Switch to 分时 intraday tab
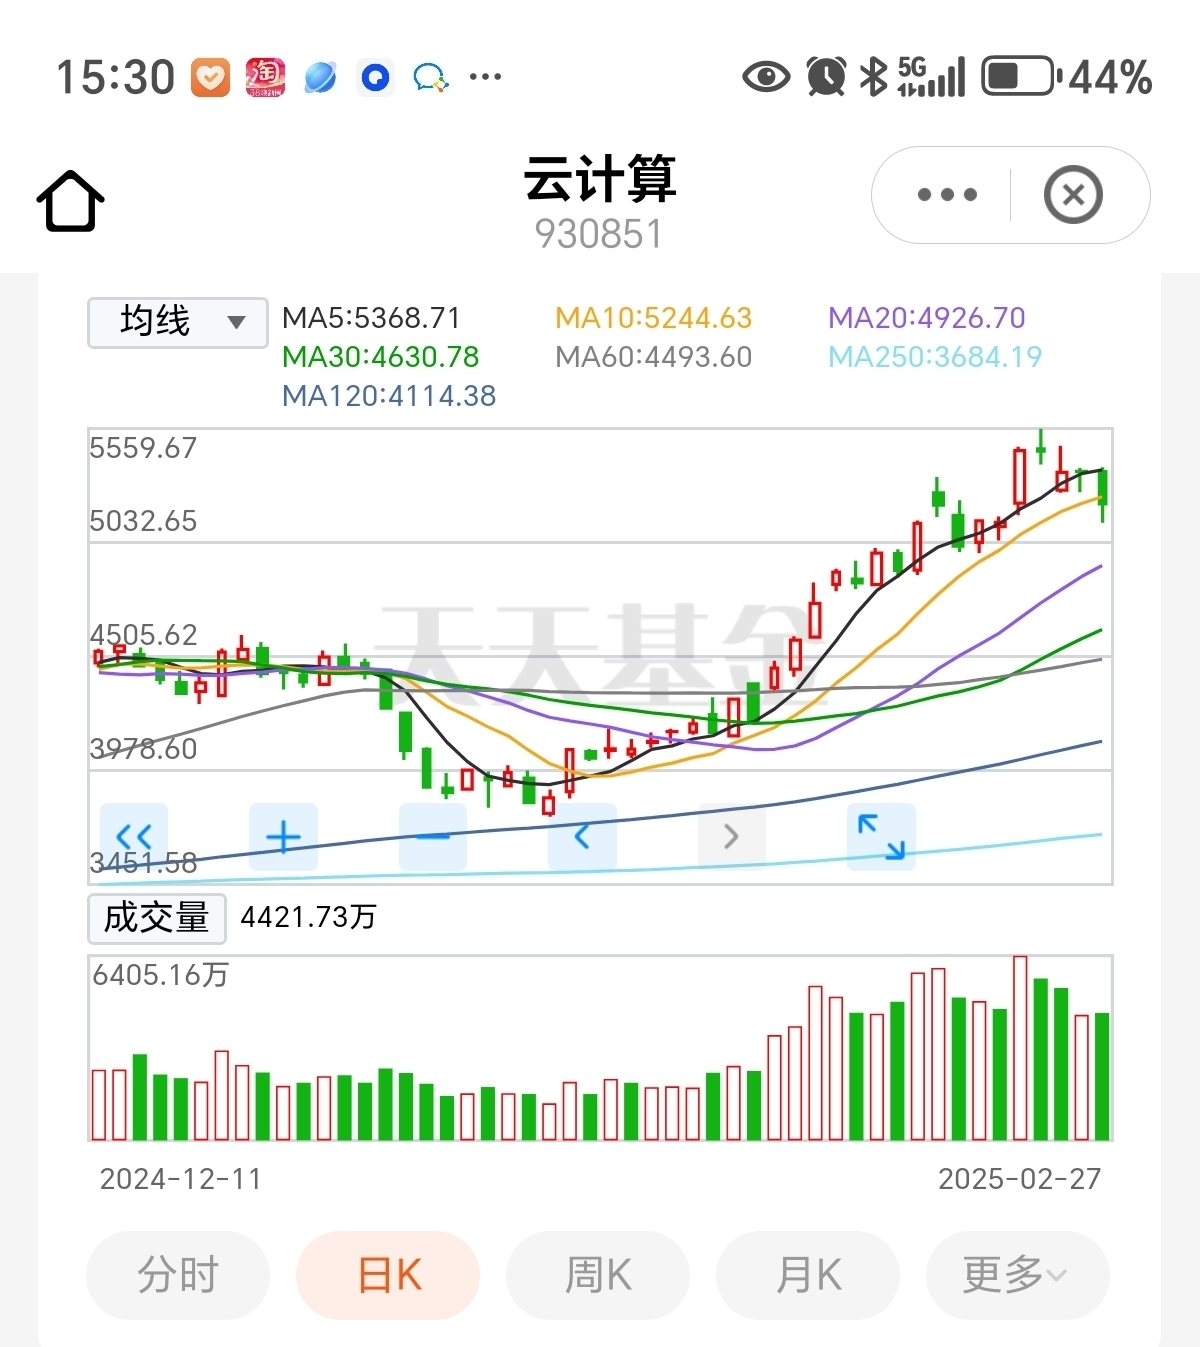The image size is (1200, 1347). click(178, 1275)
